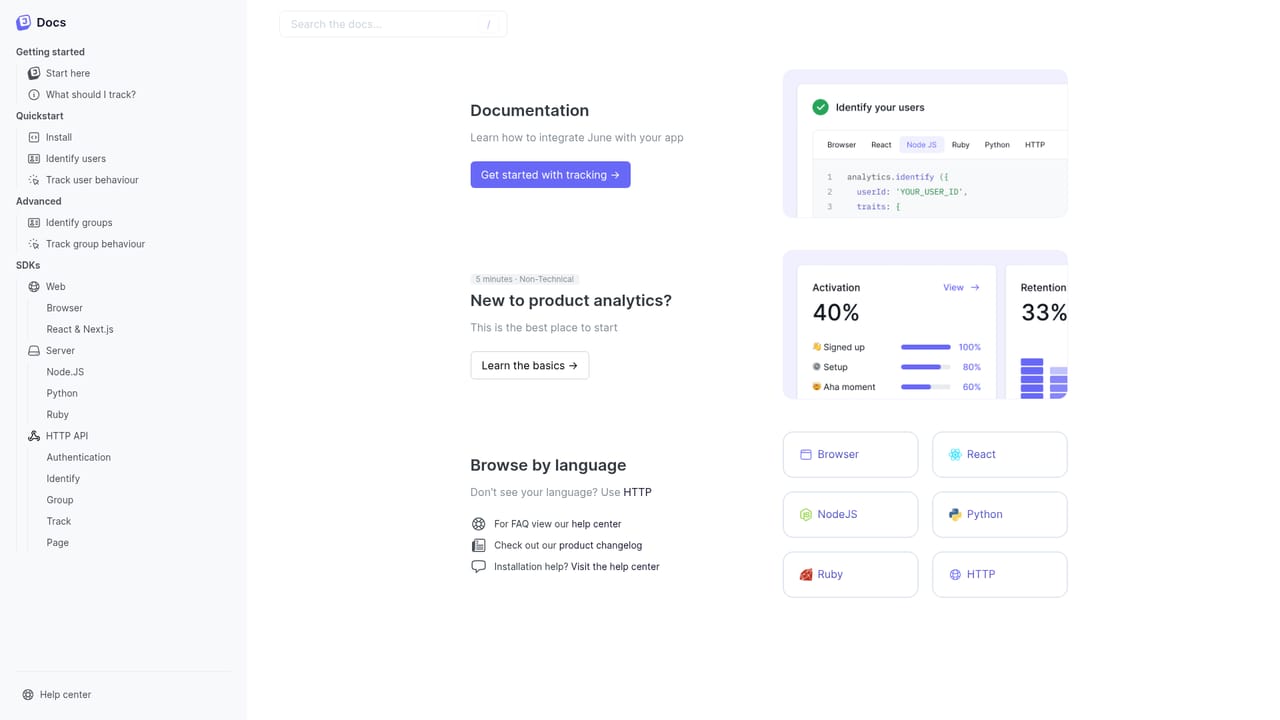Open Browser under Web in sidebar
This screenshot has width=1280, height=720.
click(x=65, y=308)
